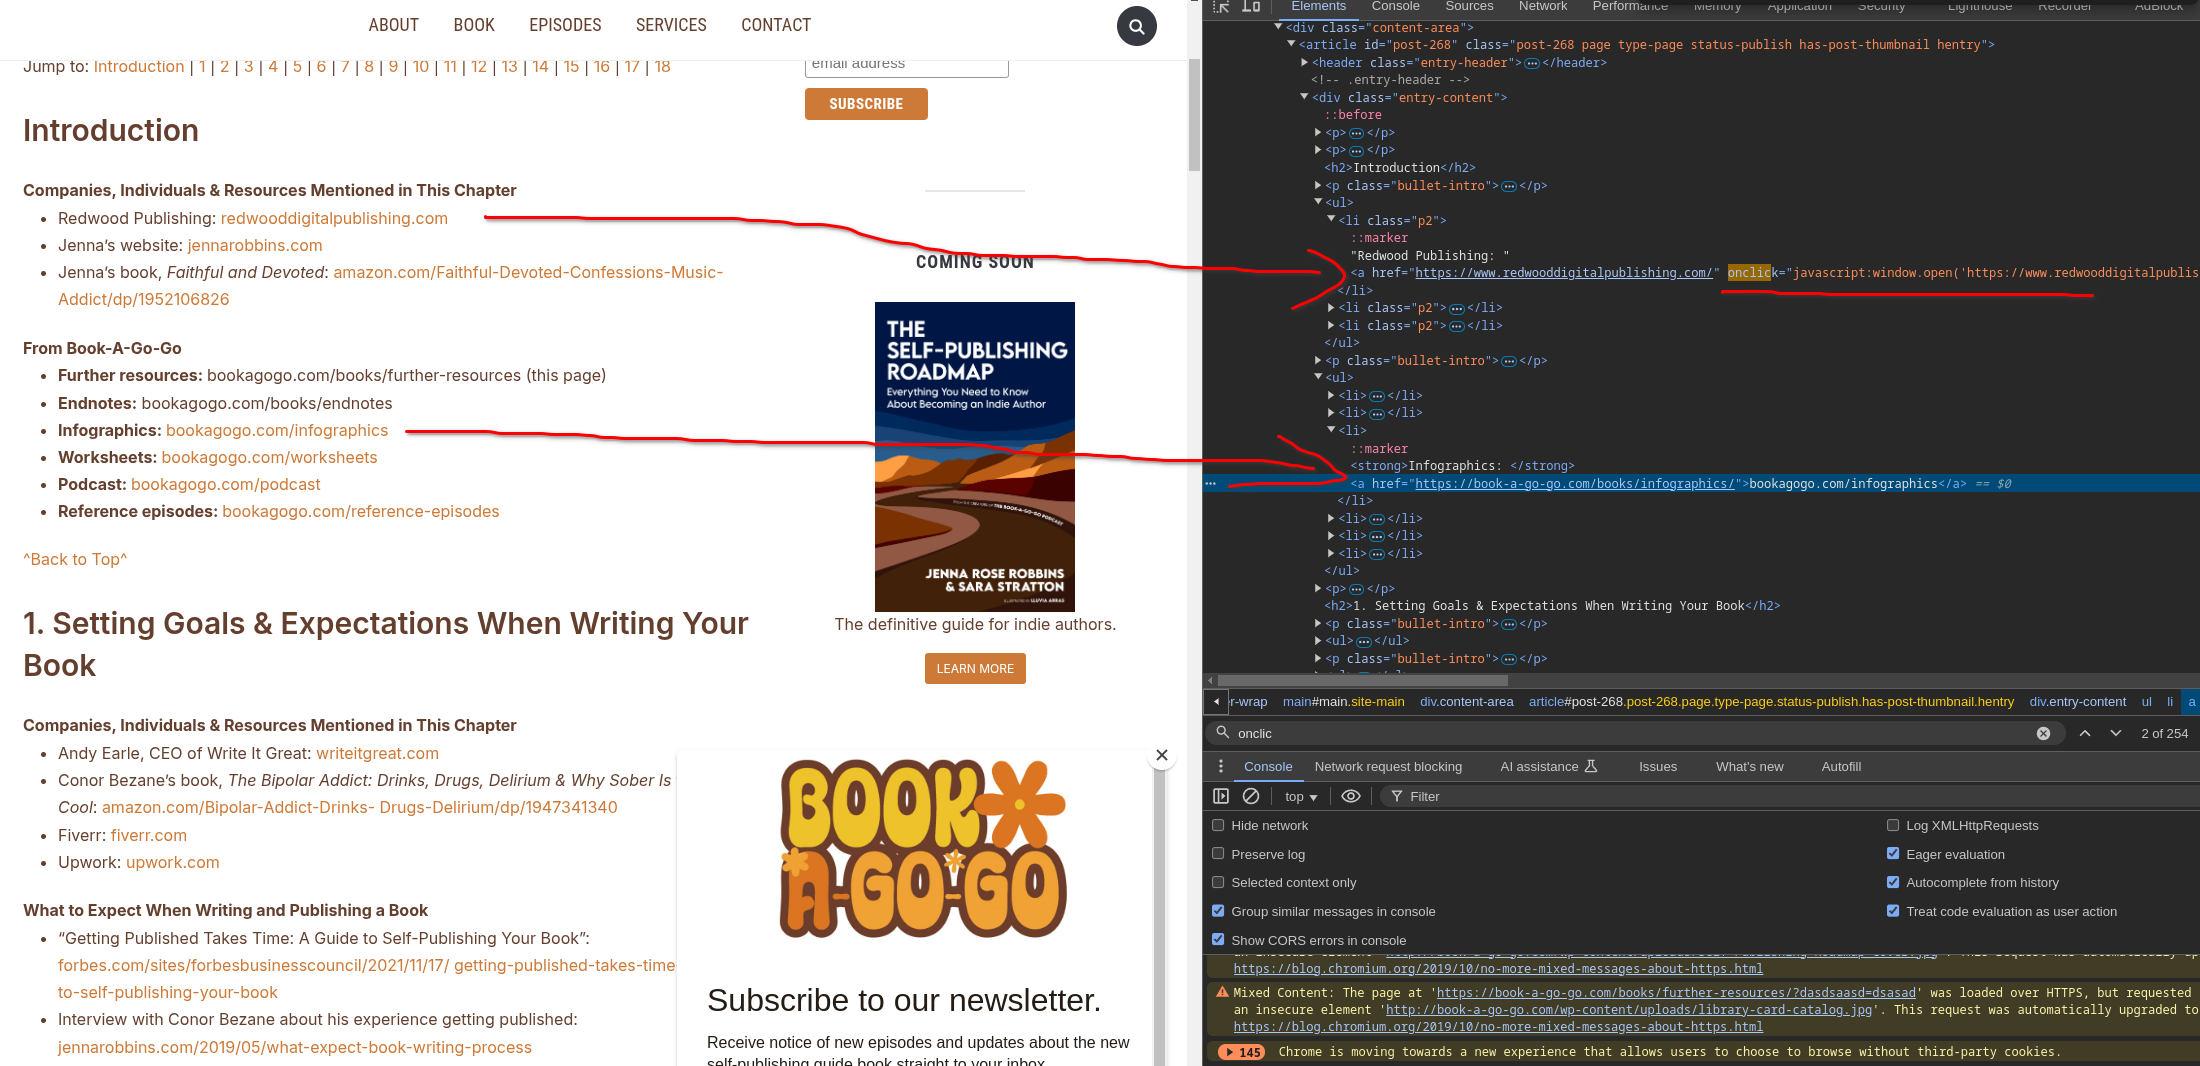This screenshot has width=2200, height=1066.
Task: Uncheck Group similar messages in console
Action: tap(1218, 911)
